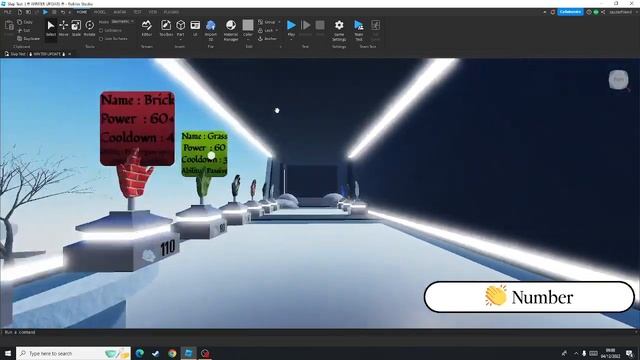This screenshot has width=640, height=360.
Task: Click the Roblox Studio taskbar icon
Action: click(x=189, y=353)
